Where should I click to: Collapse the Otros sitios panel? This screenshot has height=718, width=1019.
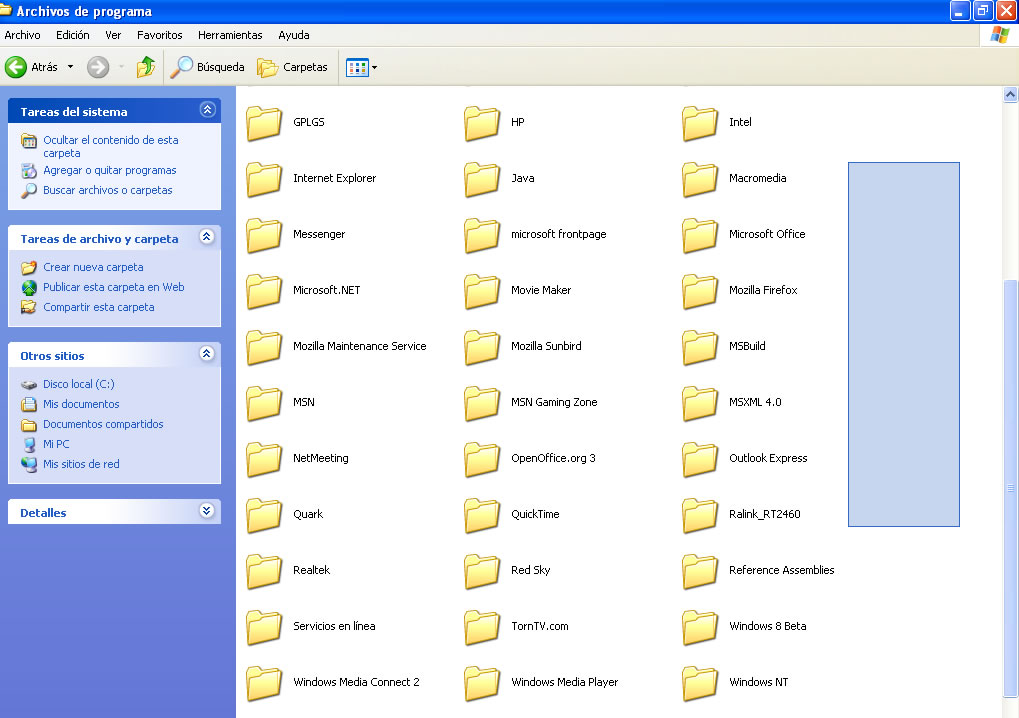coord(207,354)
